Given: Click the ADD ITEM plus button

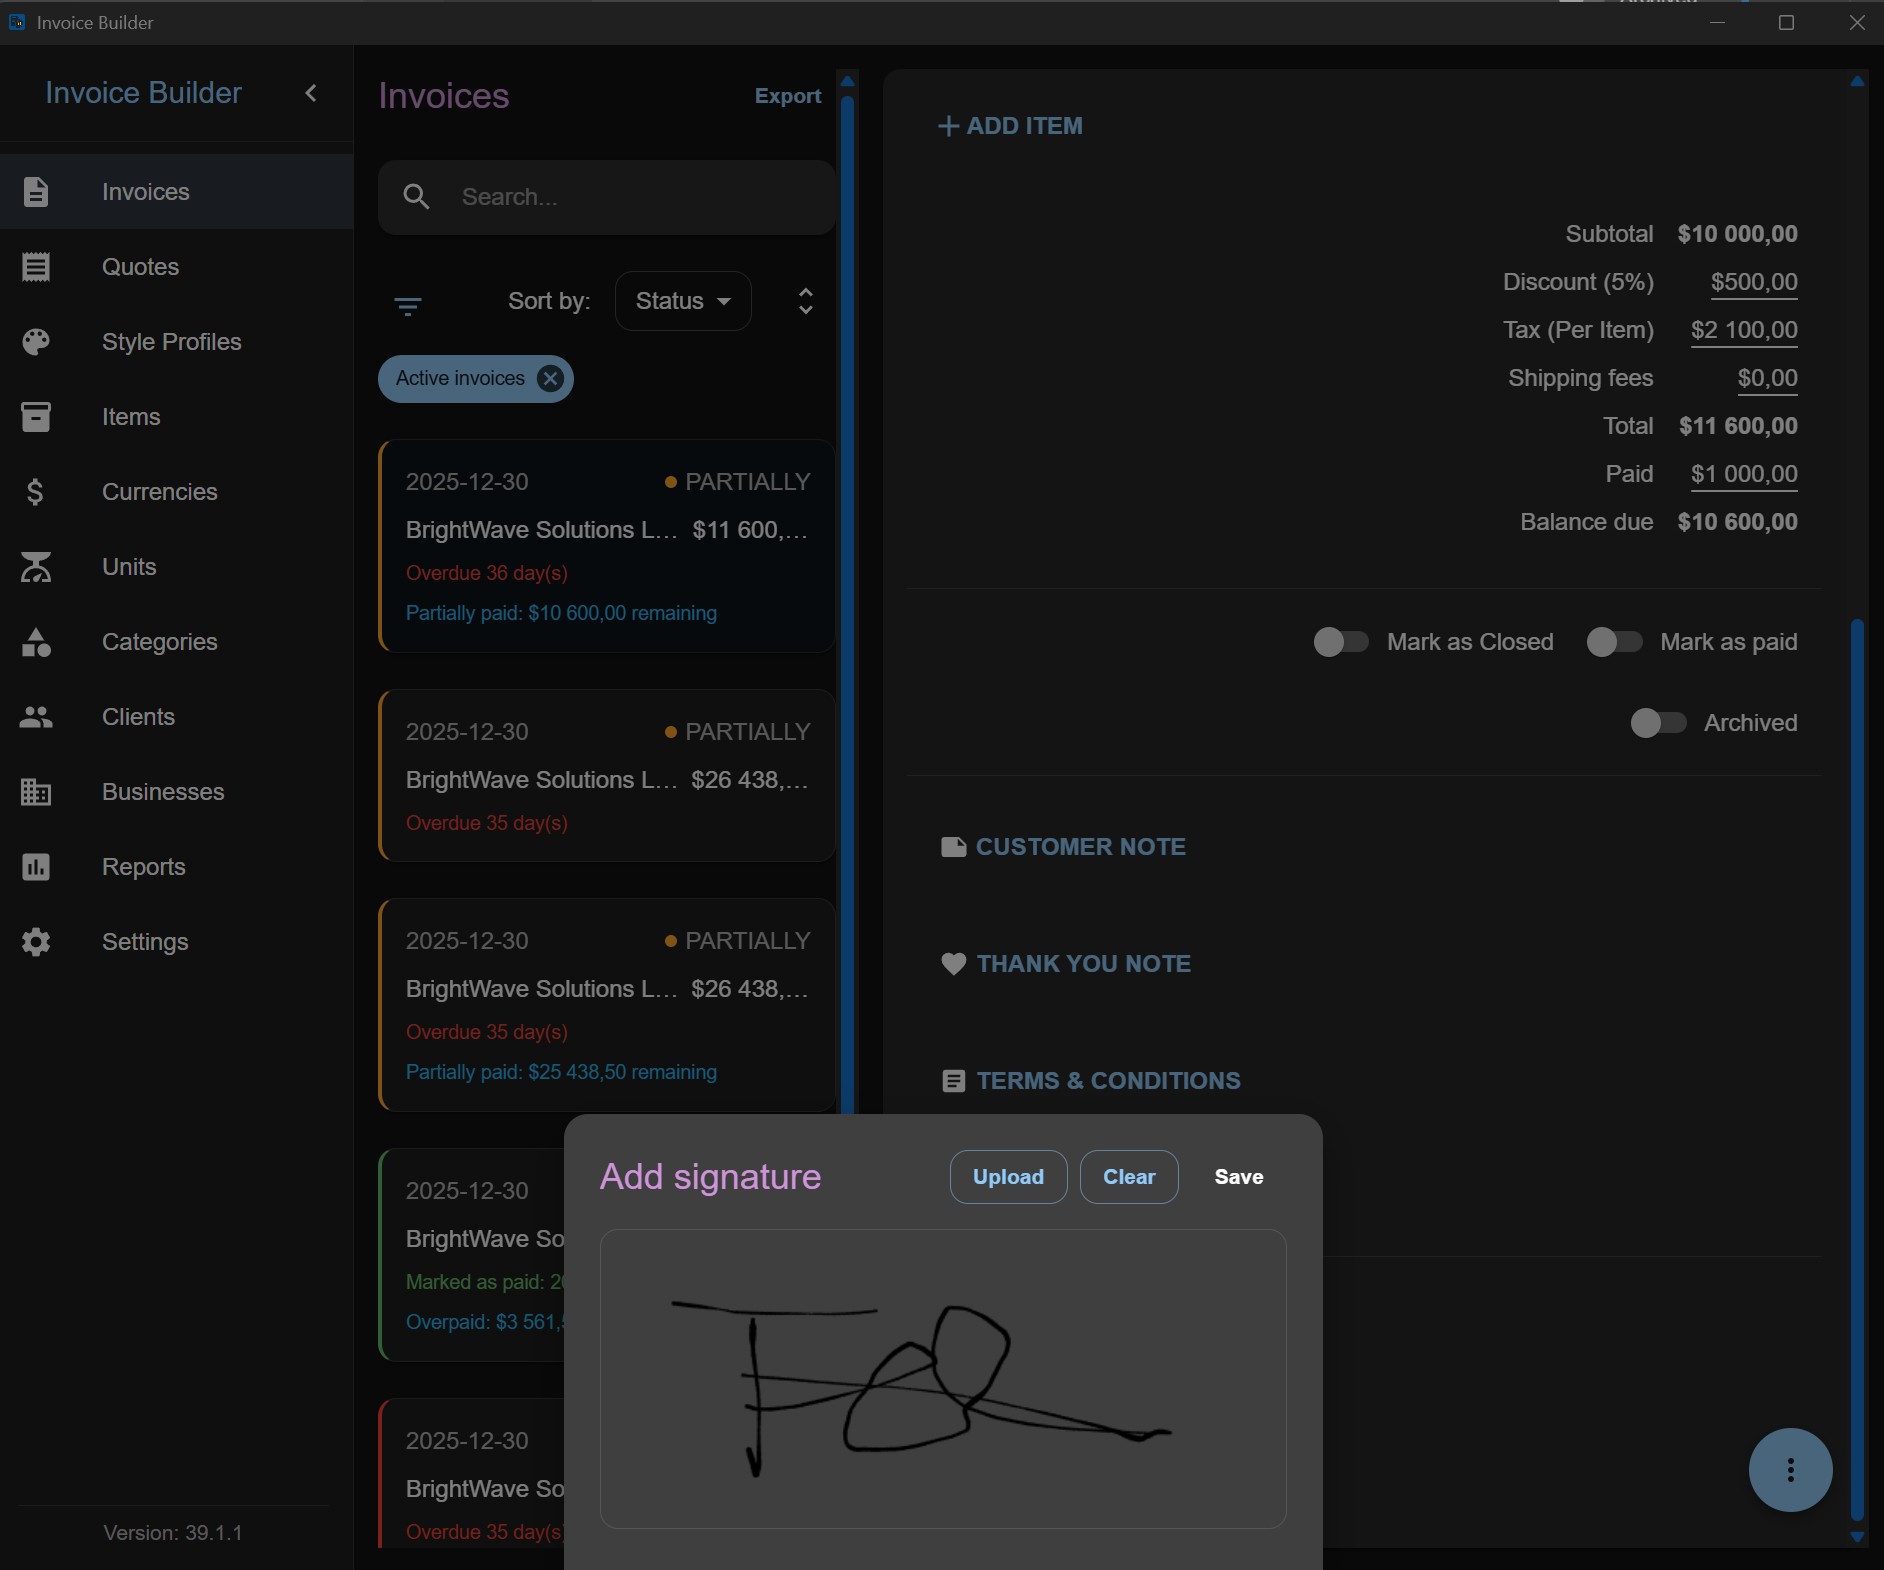Looking at the screenshot, I should [x=1010, y=126].
